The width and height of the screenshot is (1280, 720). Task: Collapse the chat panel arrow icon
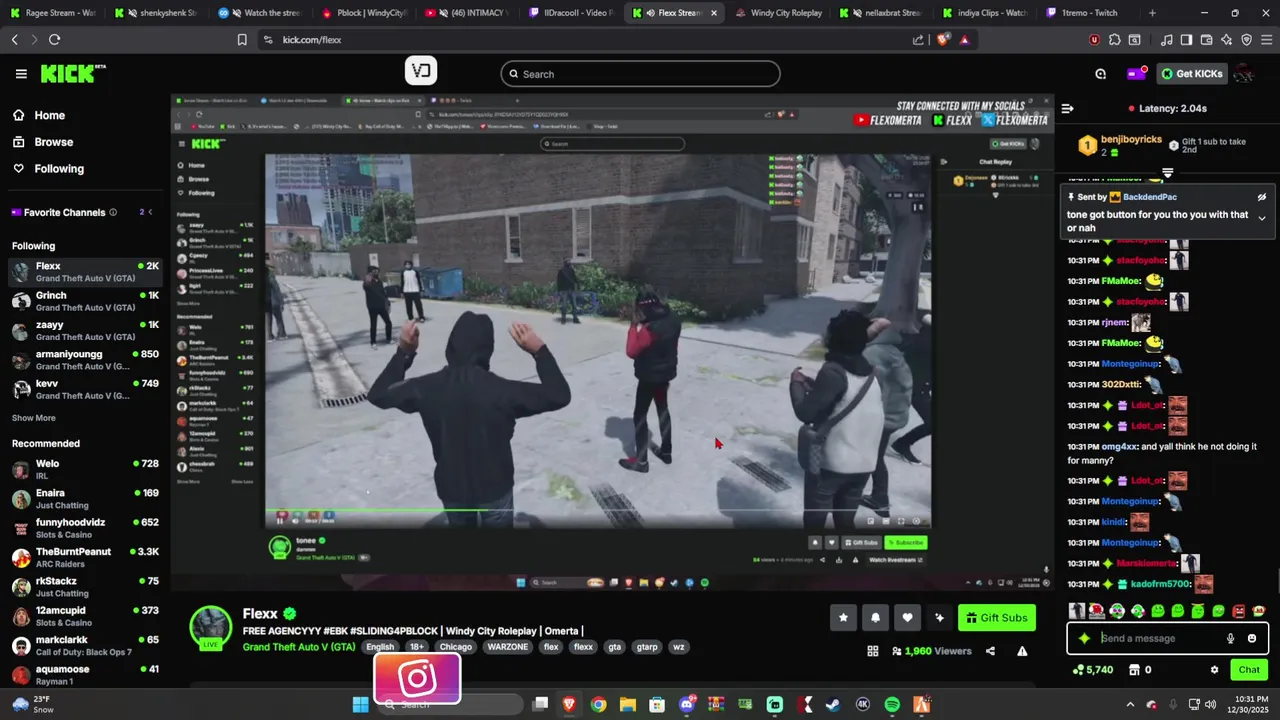click(1067, 108)
